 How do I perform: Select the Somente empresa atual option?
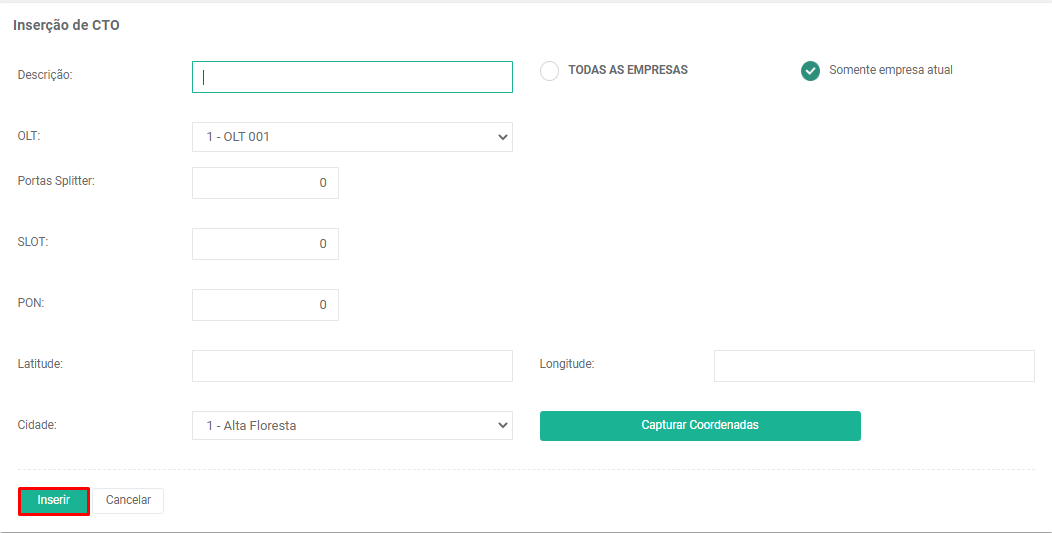pyautogui.click(x=810, y=71)
